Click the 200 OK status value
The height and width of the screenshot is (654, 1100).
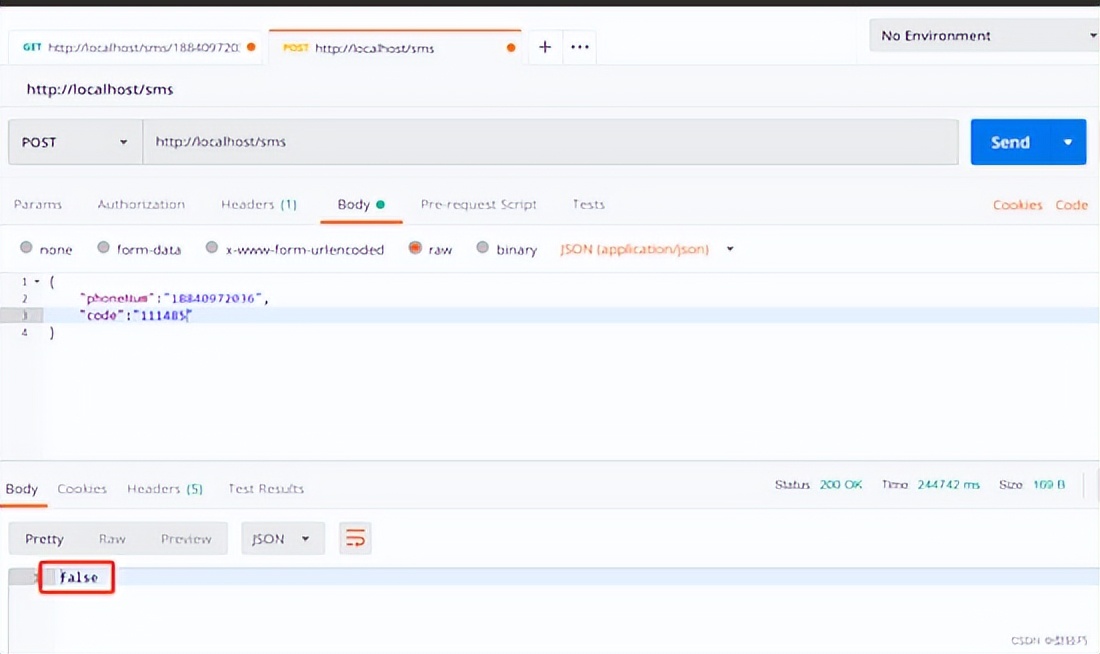(840, 484)
